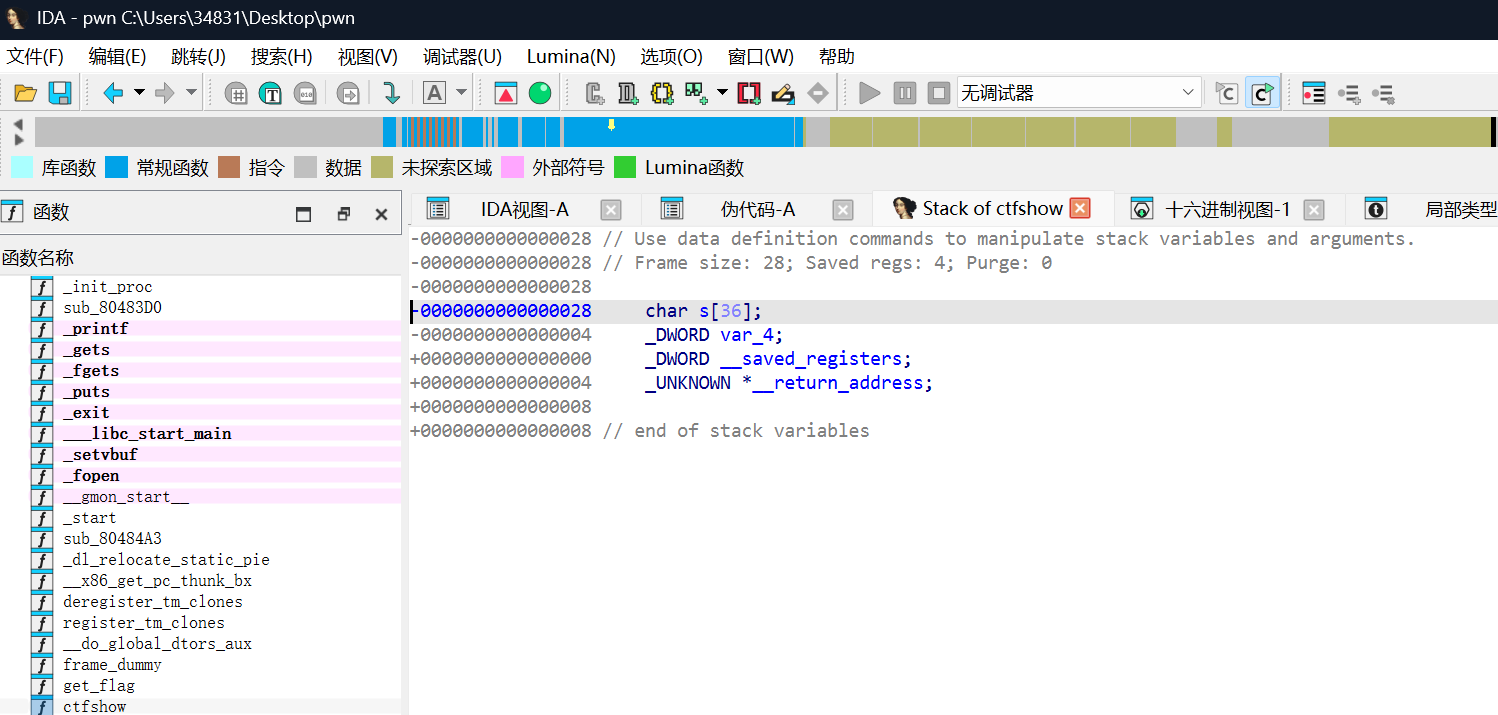
Task: Click the 'D' with plus data icon
Action: 628,94
